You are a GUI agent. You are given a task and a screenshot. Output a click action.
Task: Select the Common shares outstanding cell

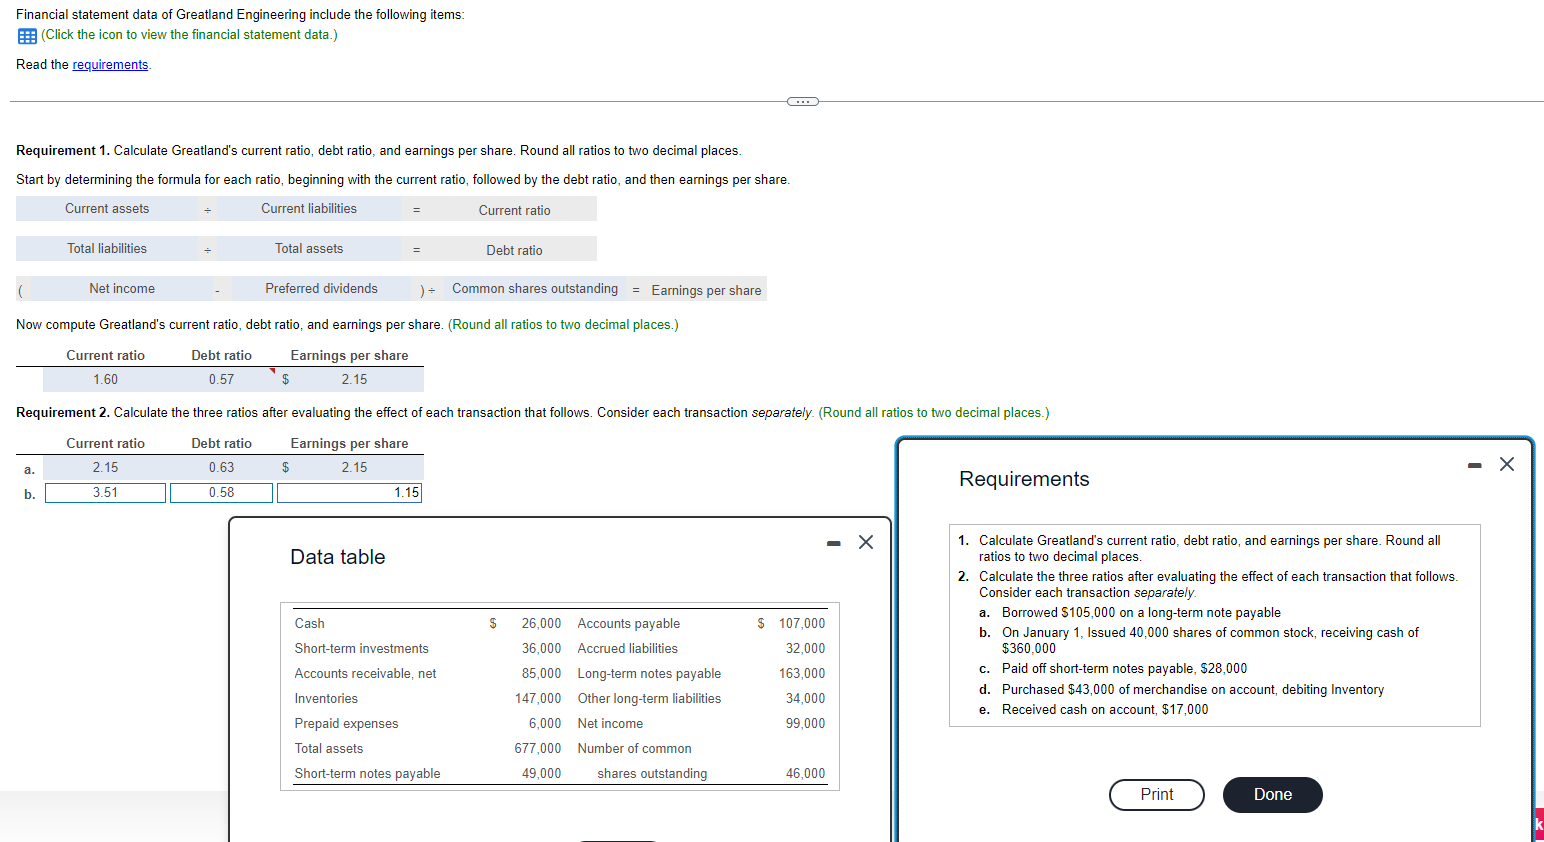[x=534, y=288]
